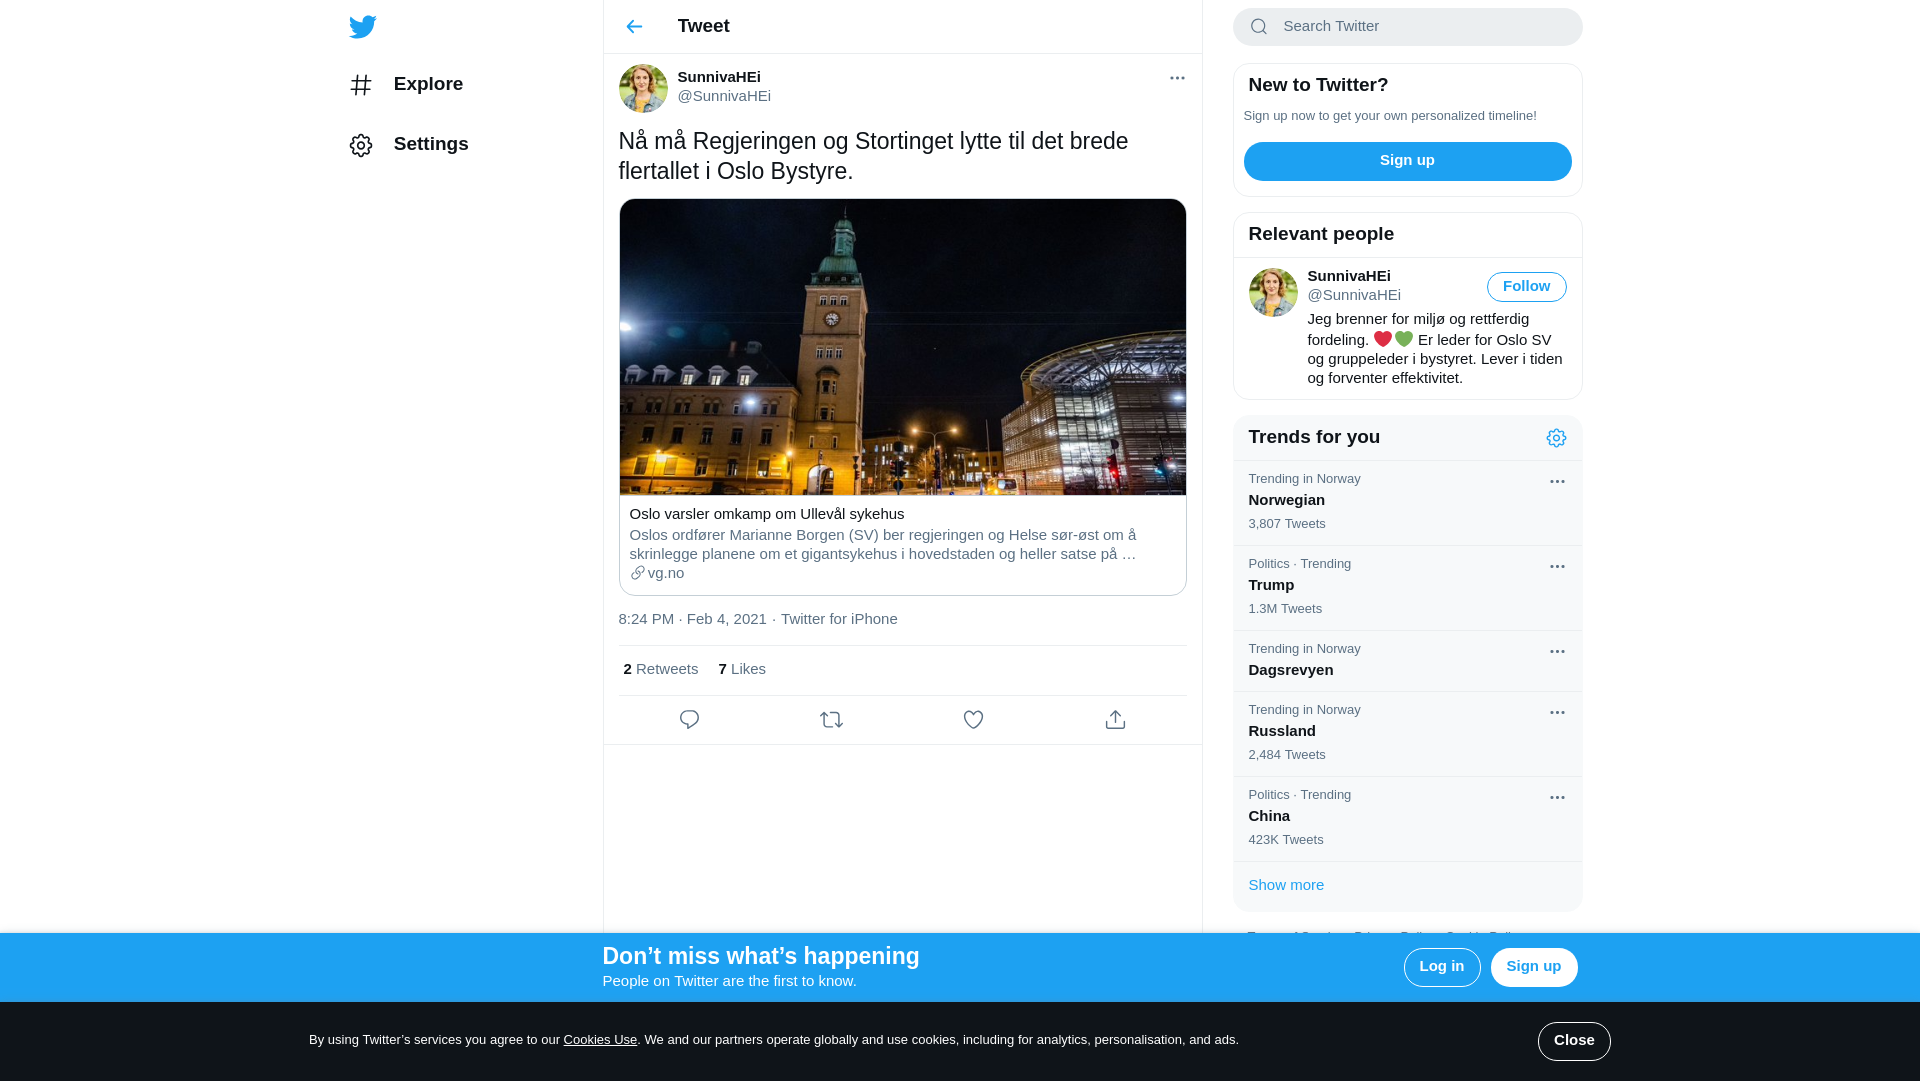This screenshot has height=1081, width=1920.
Task: Close the cookie notice
Action: (1573, 1041)
